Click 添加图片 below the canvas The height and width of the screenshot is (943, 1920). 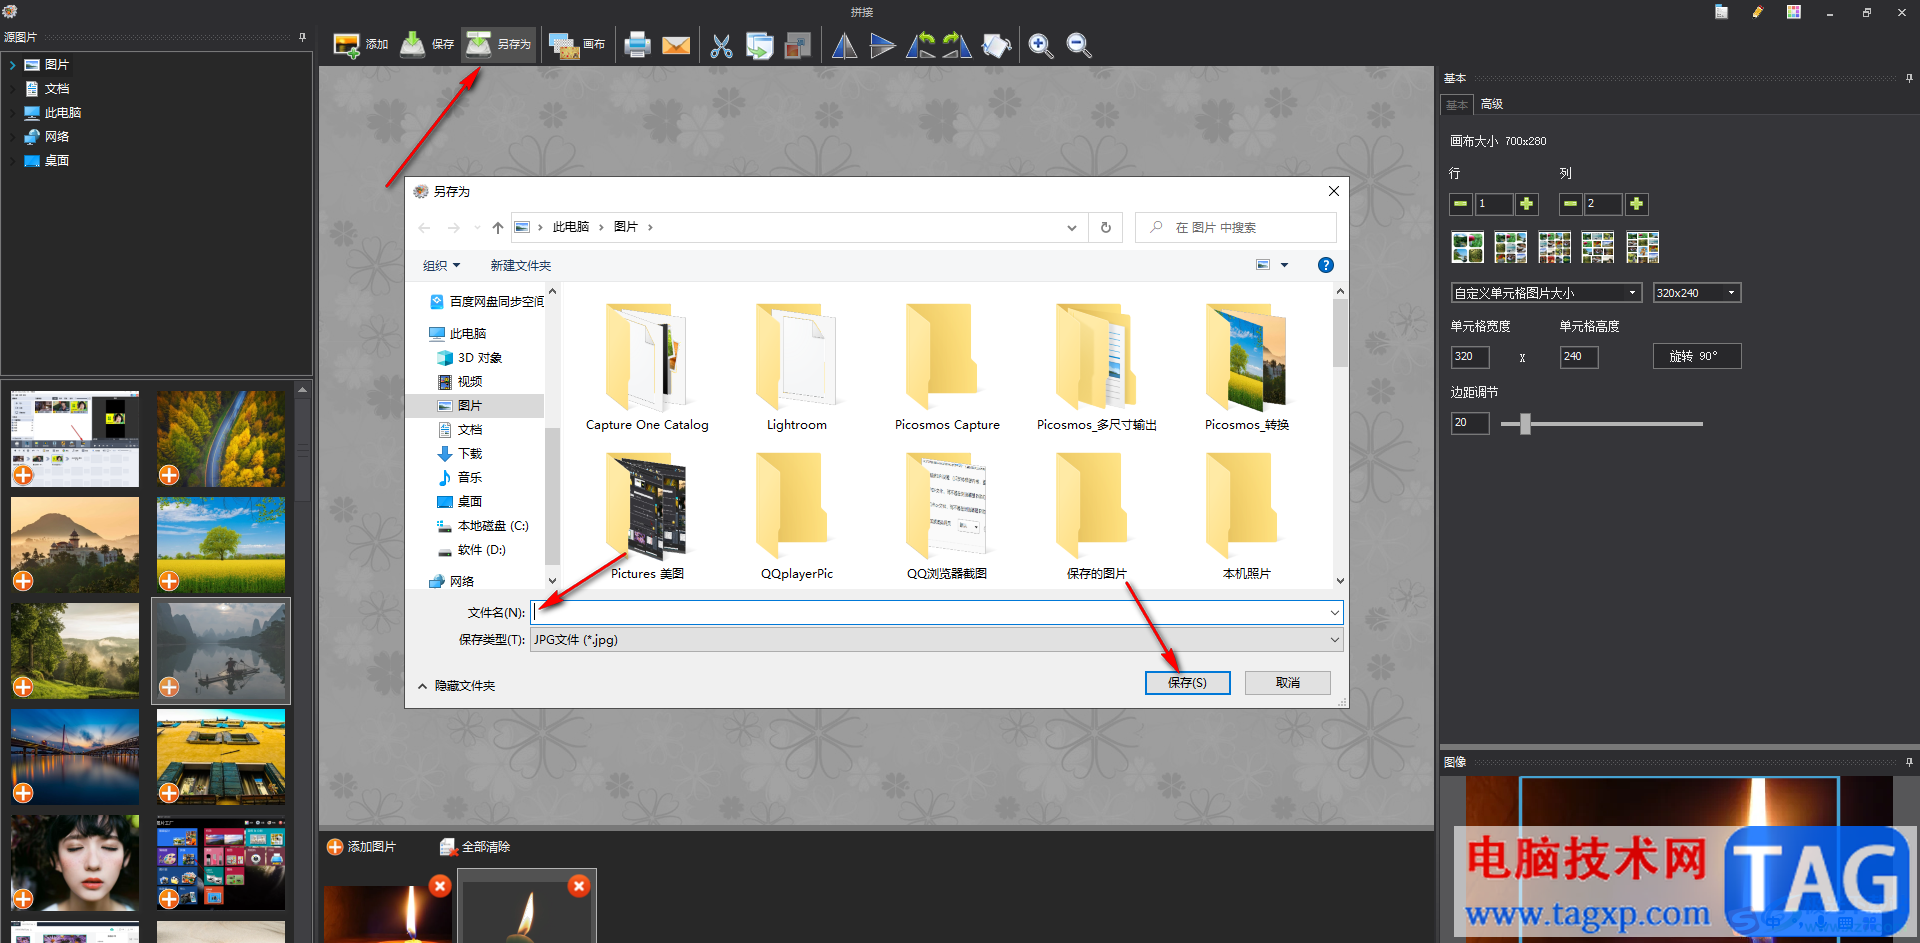pyautogui.click(x=361, y=847)
